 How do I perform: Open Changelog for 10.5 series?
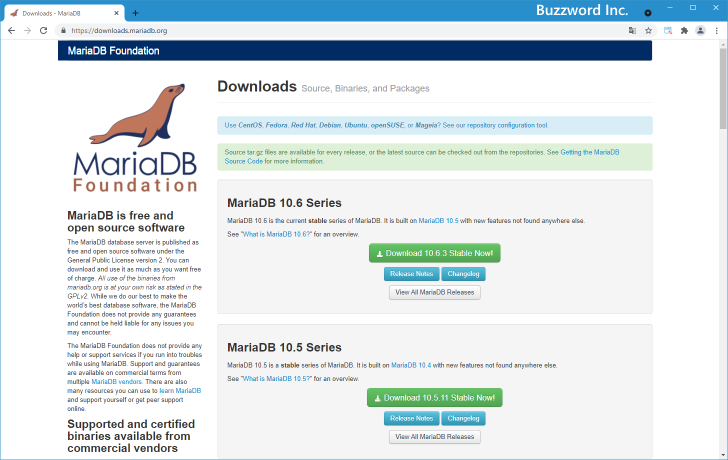coord(463,418)
